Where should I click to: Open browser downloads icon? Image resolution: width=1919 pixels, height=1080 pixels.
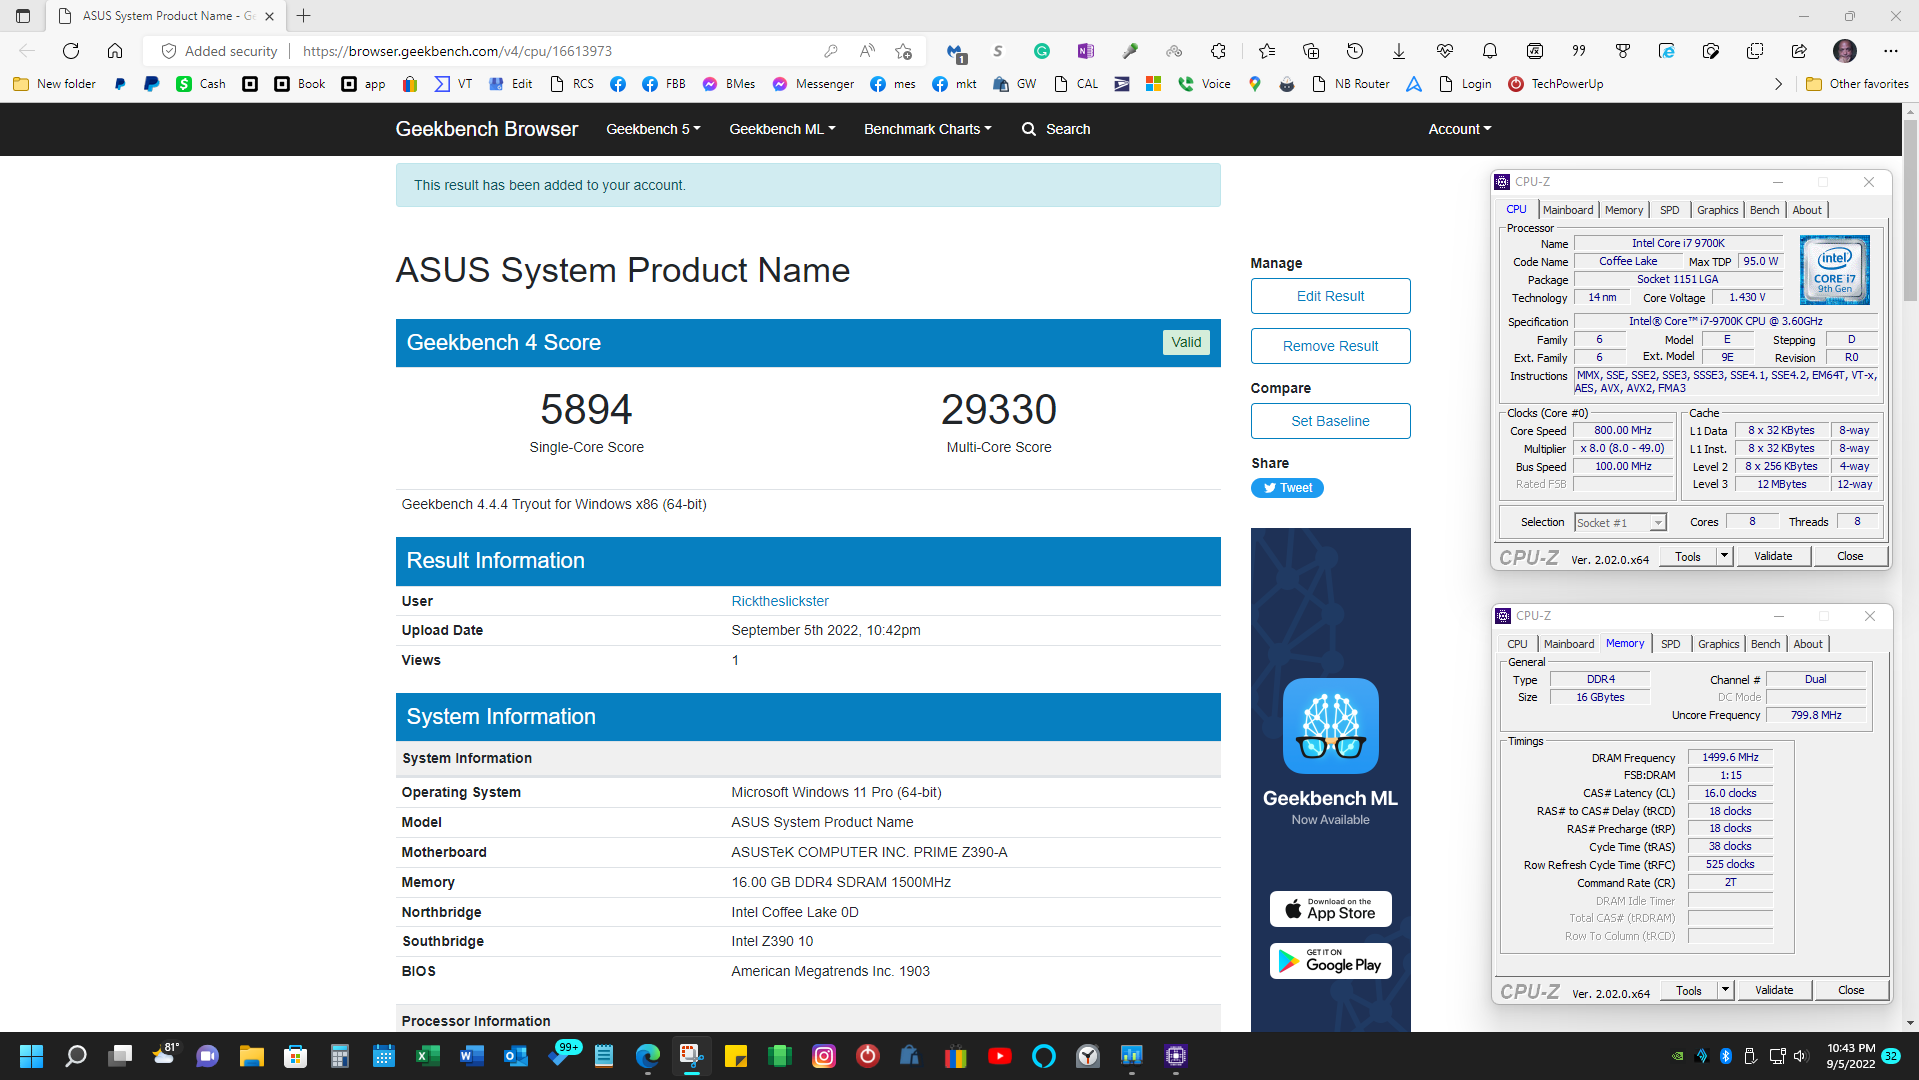coord(1399,51)
